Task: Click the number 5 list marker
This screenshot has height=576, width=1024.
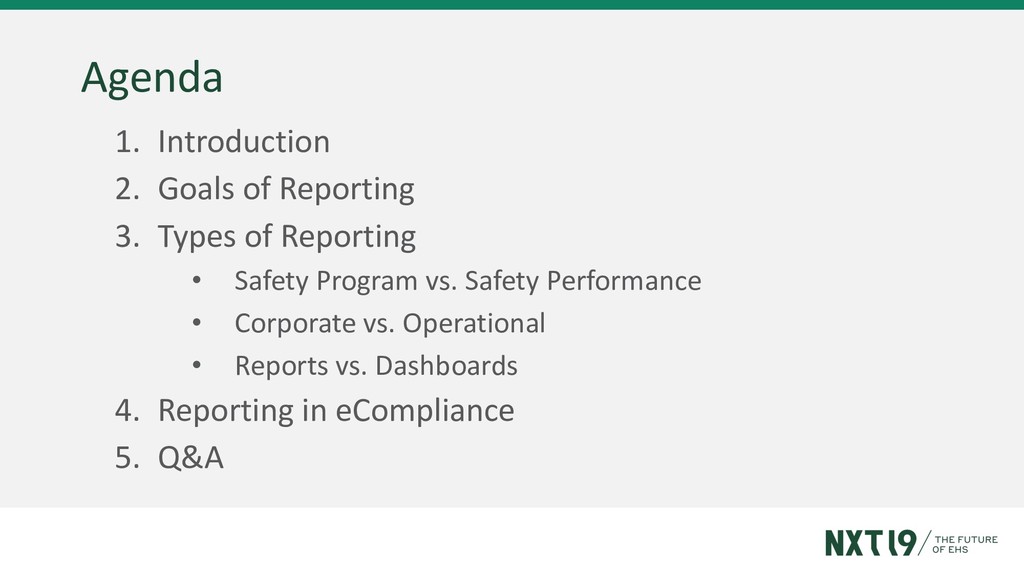Action: coord(127,458)
